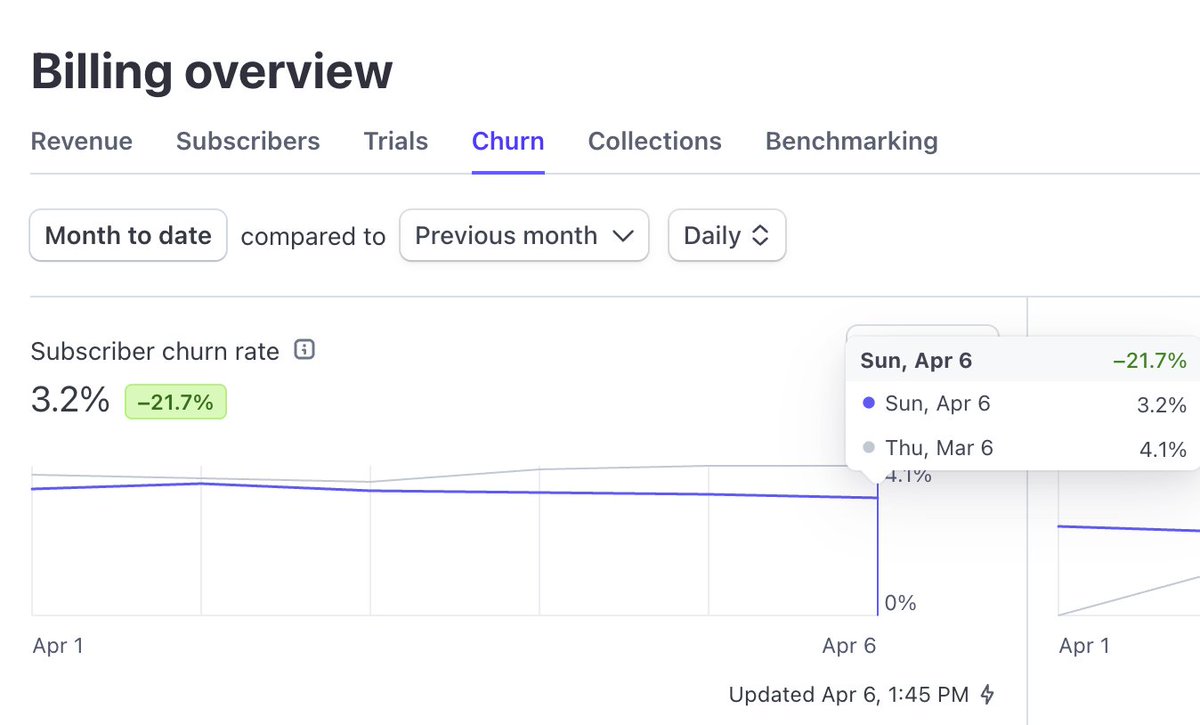This screenshot has width=1200, height=725.
Task: Click the Updated Apr 6, 1:45 PM text
Action: (849, 694)
